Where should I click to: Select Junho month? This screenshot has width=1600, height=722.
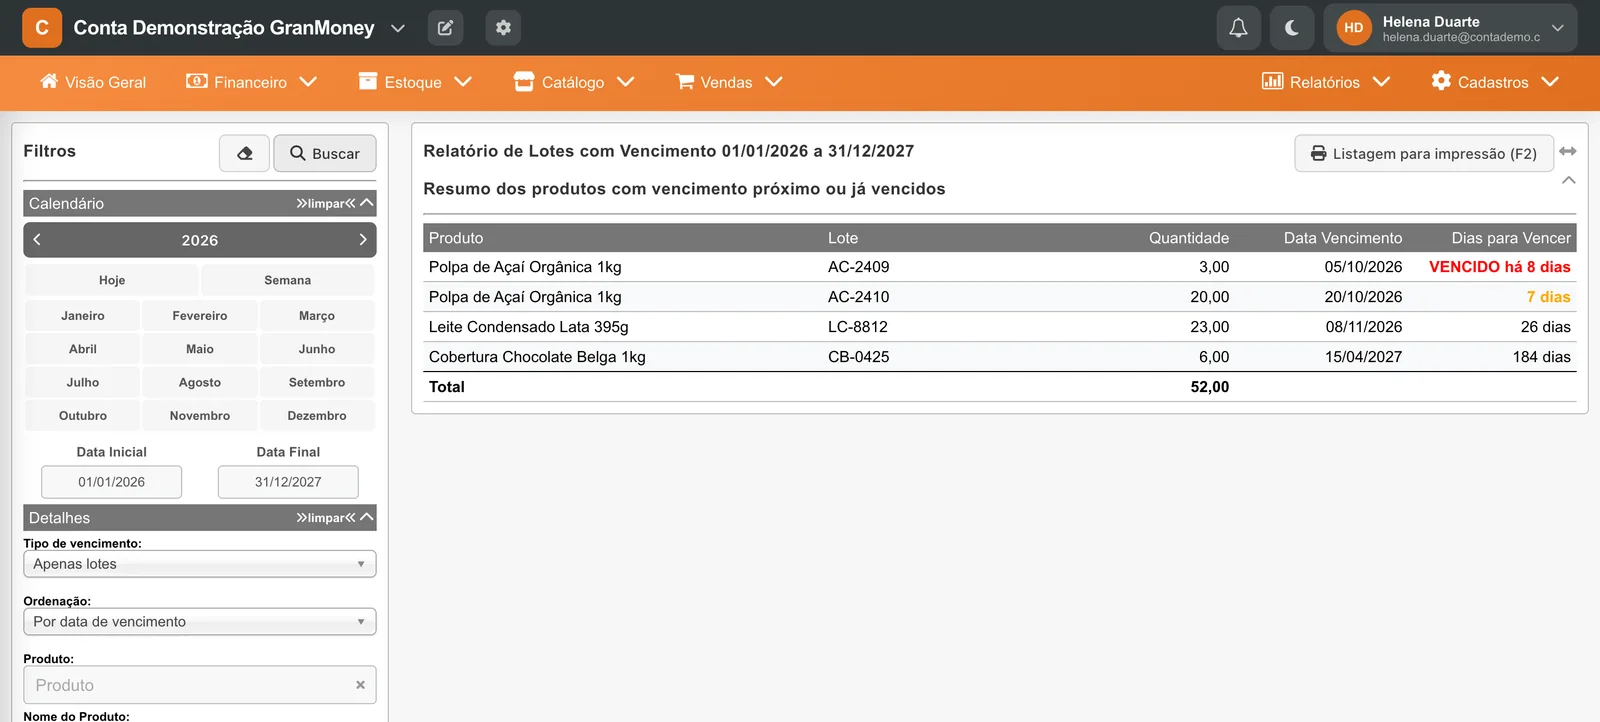click(x=317, y=349)
